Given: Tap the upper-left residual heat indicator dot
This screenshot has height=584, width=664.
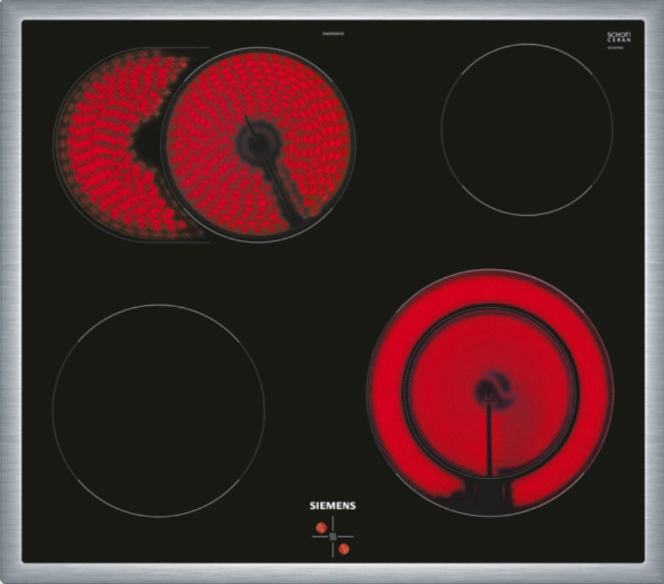Looking at the screenshot, I should [321, 527].
